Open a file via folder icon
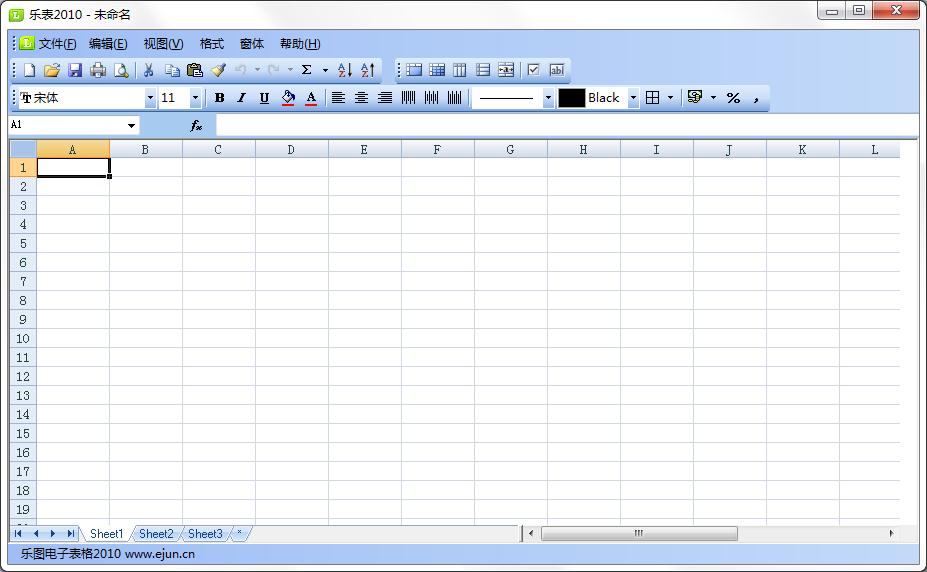The width and height of the screenshot is (927, 572). (52, 70)
